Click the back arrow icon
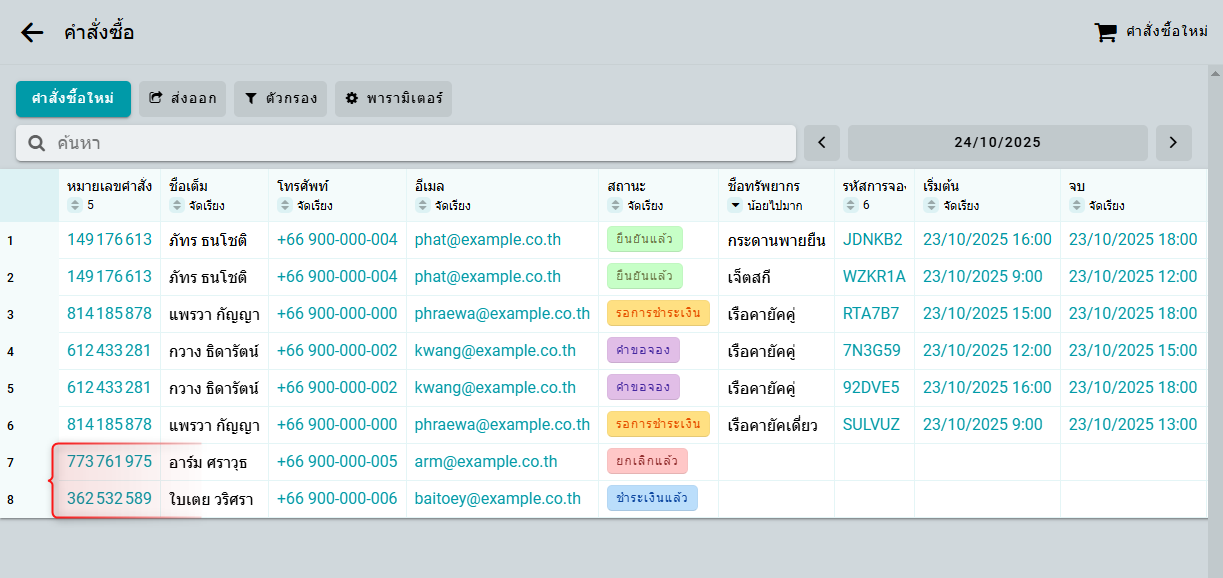The width and height of the screenshot is (1223, 578). (32, 33)
